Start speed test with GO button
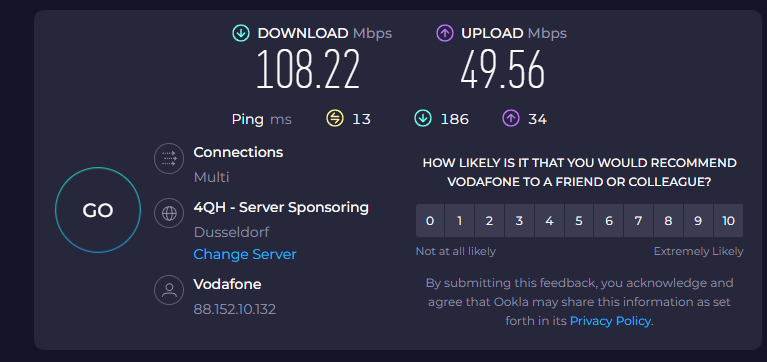767x362 pixels. click(x=98, y=210)
